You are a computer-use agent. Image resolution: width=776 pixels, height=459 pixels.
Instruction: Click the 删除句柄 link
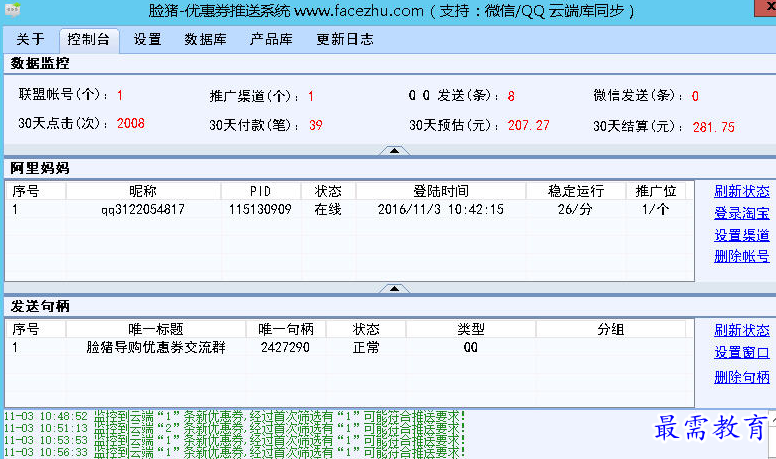tap(741, 377)
